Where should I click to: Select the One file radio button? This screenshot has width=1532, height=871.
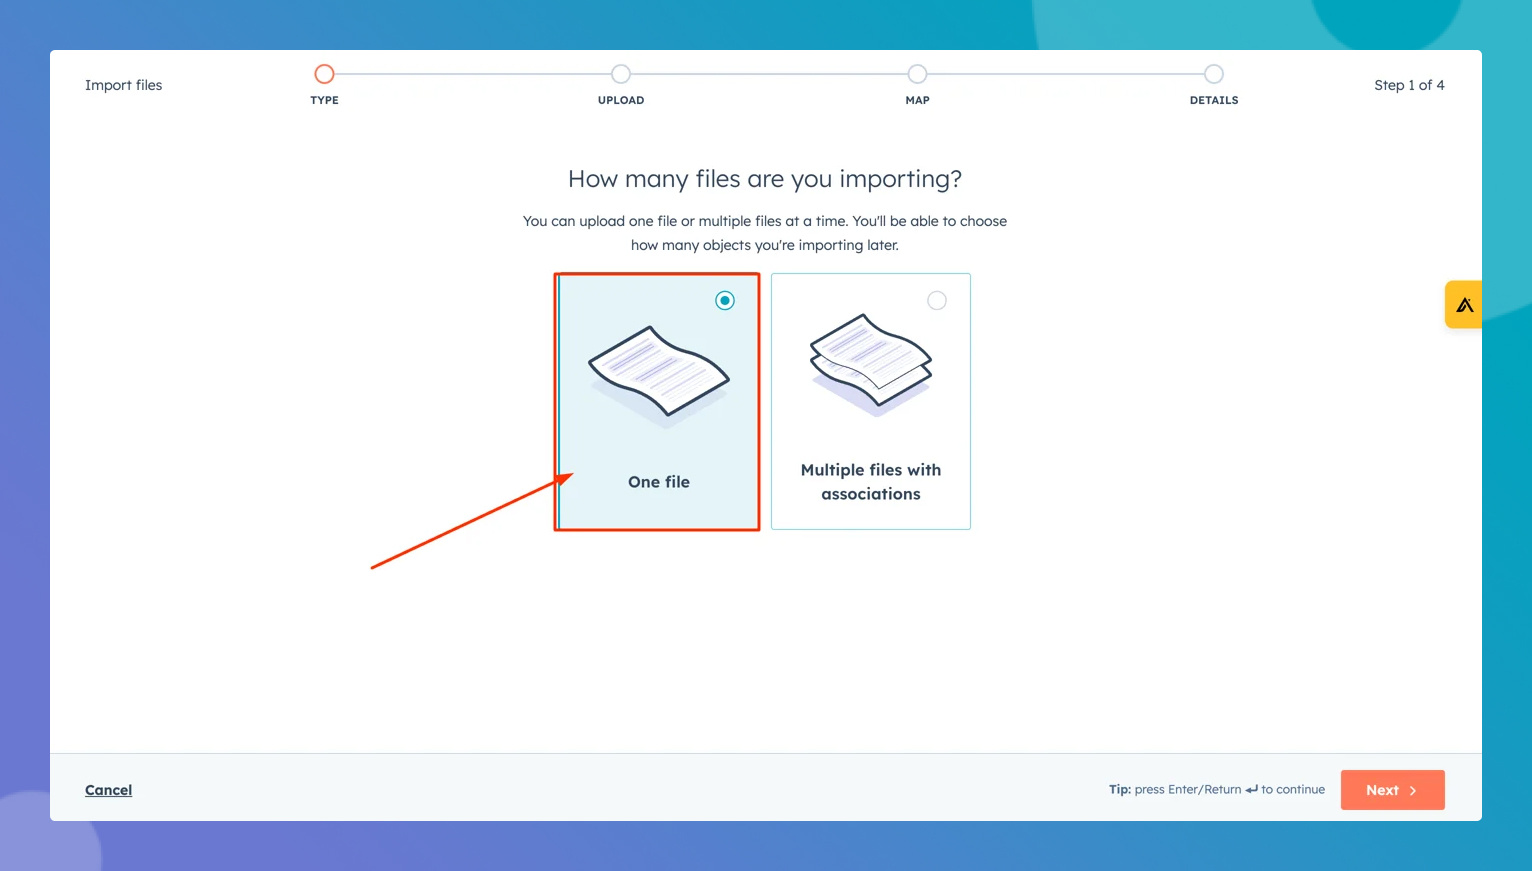point(725,301)
